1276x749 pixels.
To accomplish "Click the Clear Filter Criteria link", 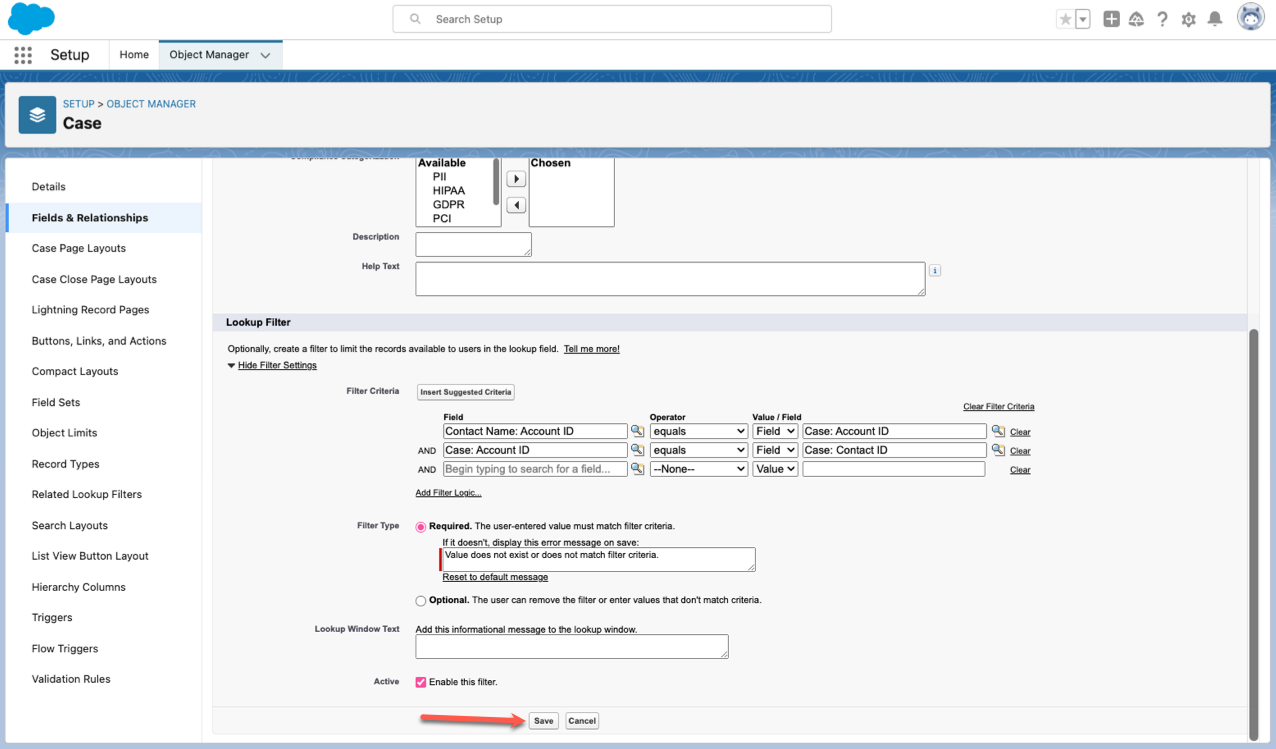I will coord(998,407).
